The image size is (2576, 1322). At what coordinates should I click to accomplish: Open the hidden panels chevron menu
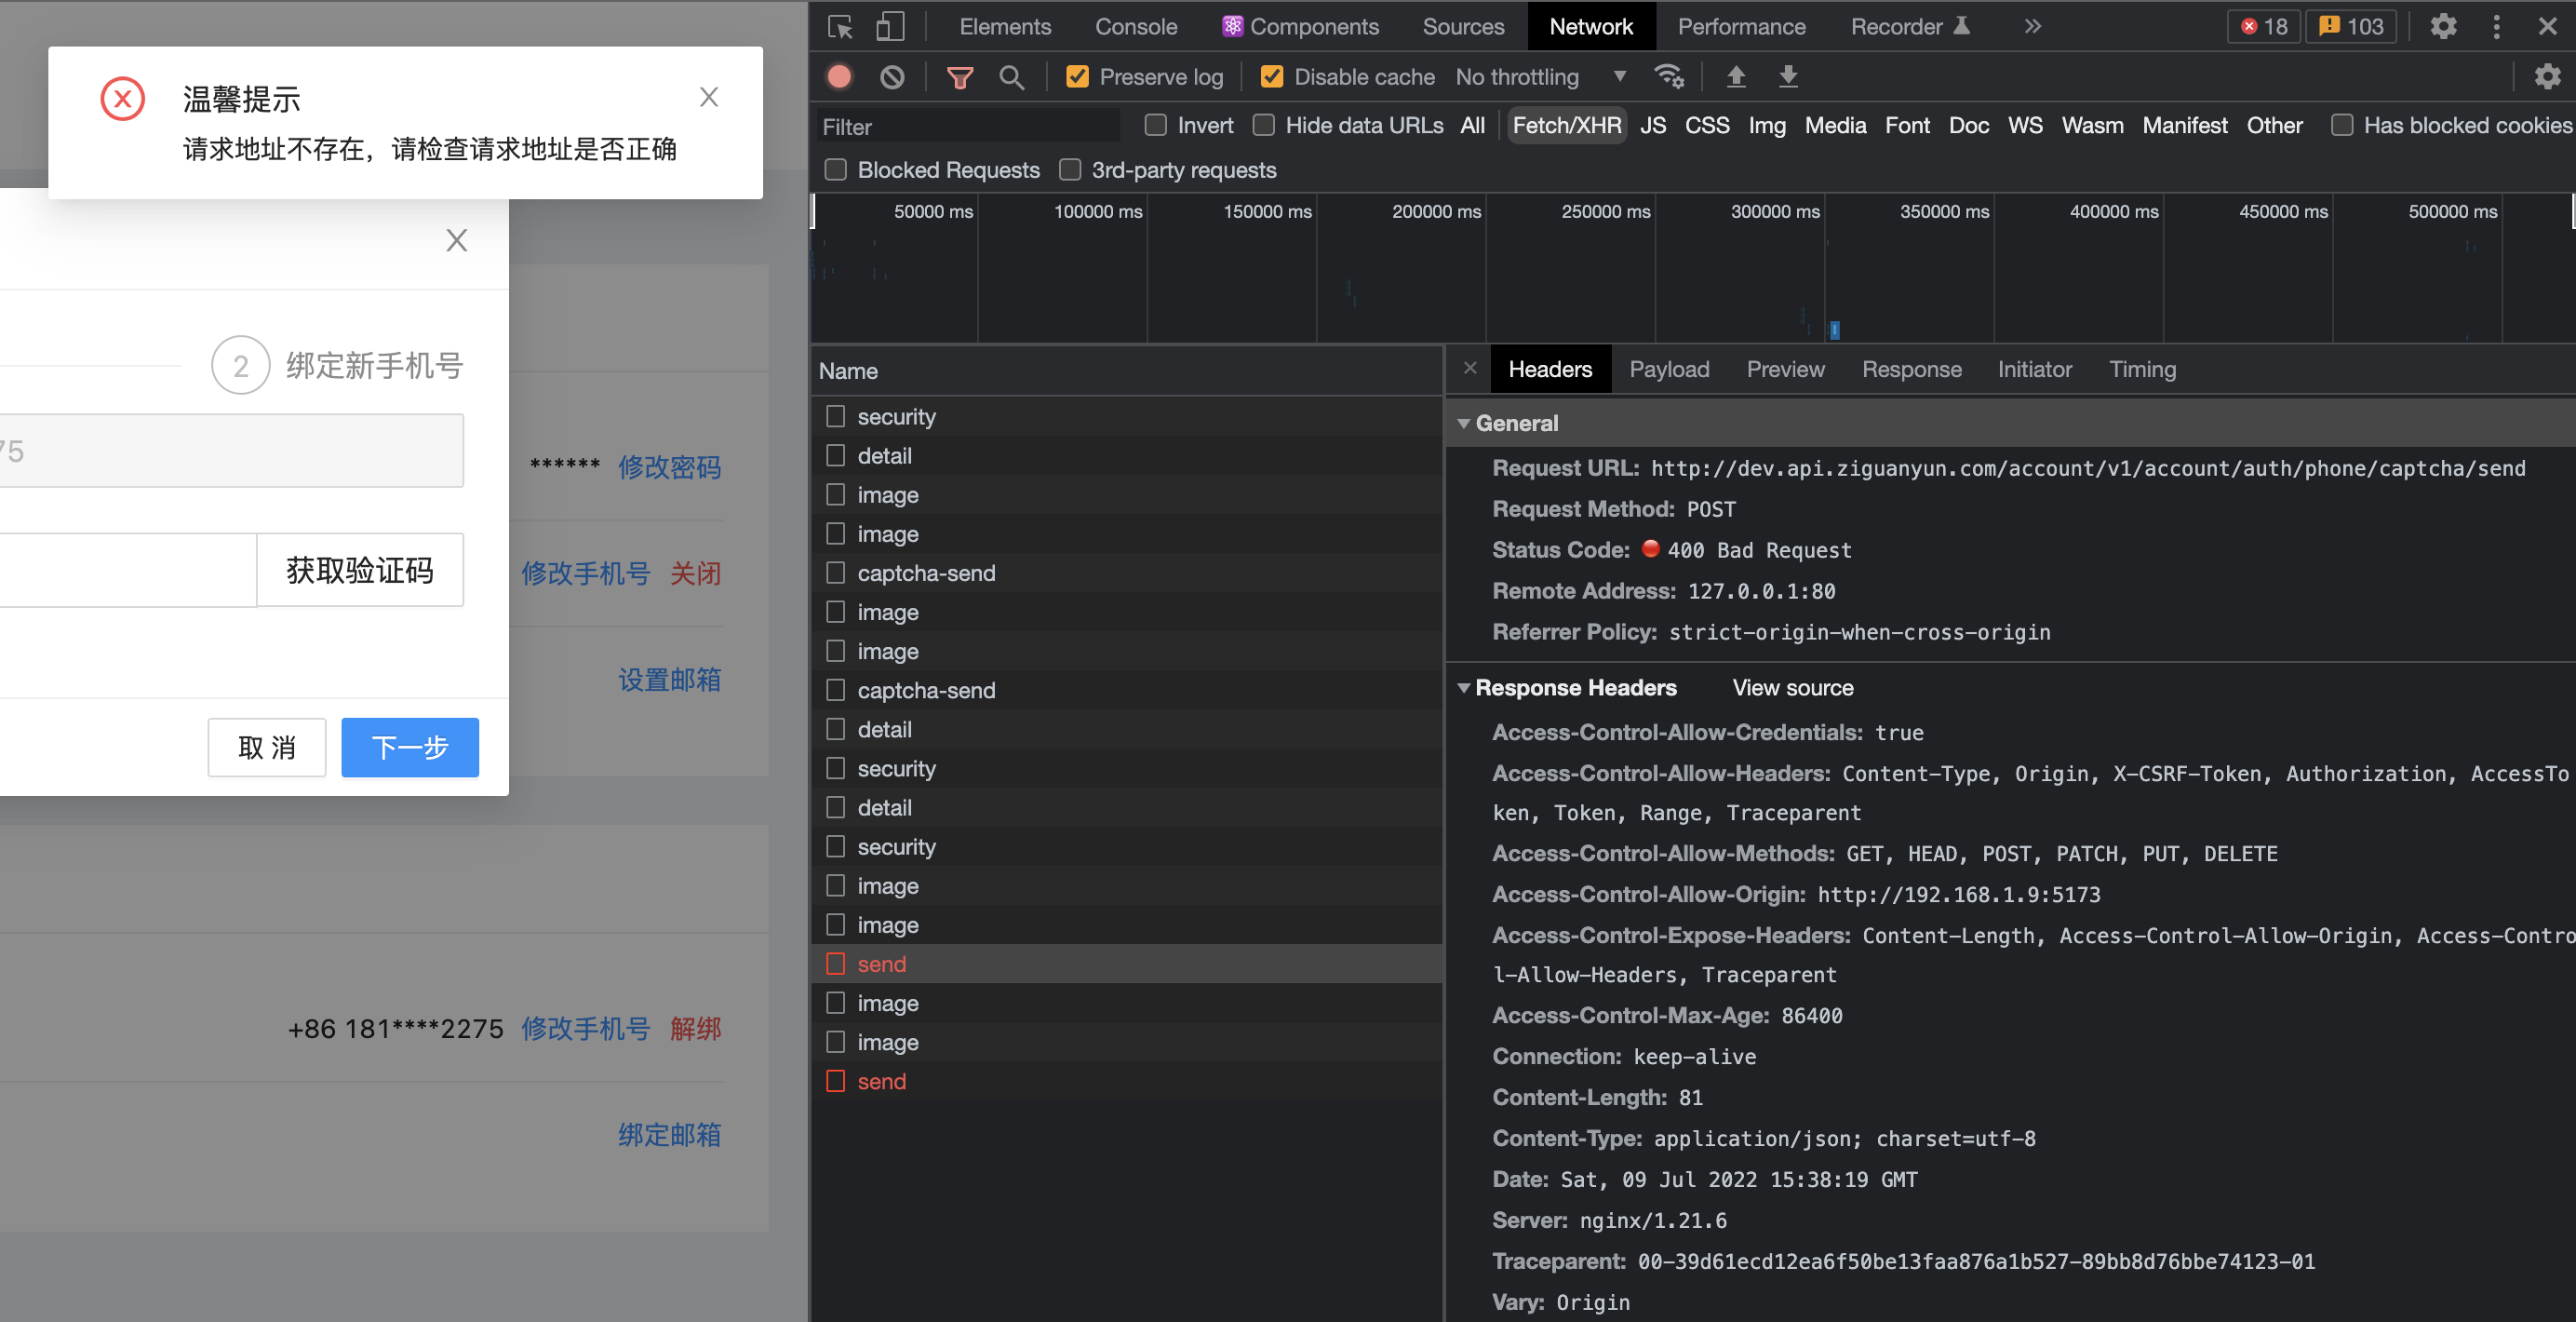tap(2032, 26)
